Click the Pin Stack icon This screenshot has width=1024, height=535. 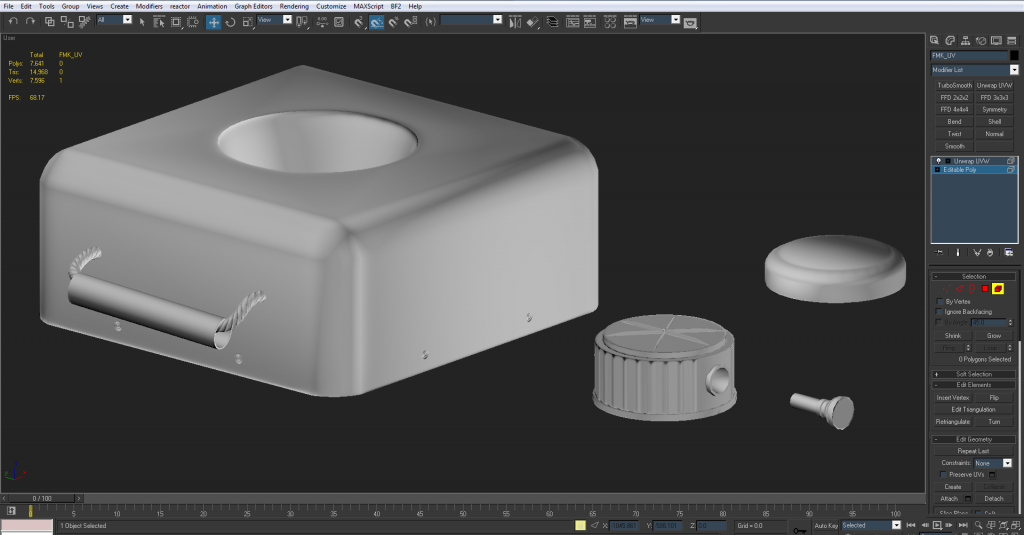point(939,252)
